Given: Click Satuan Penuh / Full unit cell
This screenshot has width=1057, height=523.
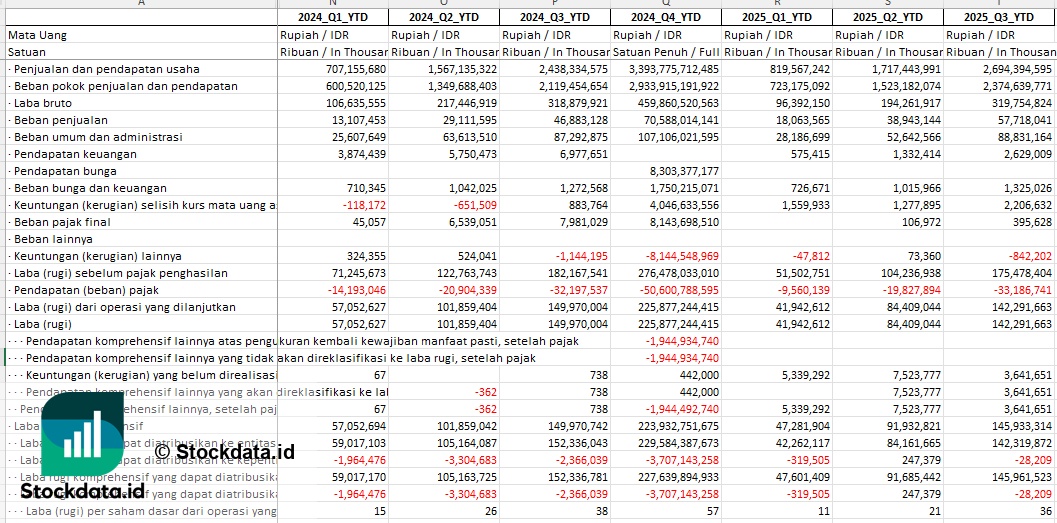Looking at the screenshot, I should coord(666,52).
